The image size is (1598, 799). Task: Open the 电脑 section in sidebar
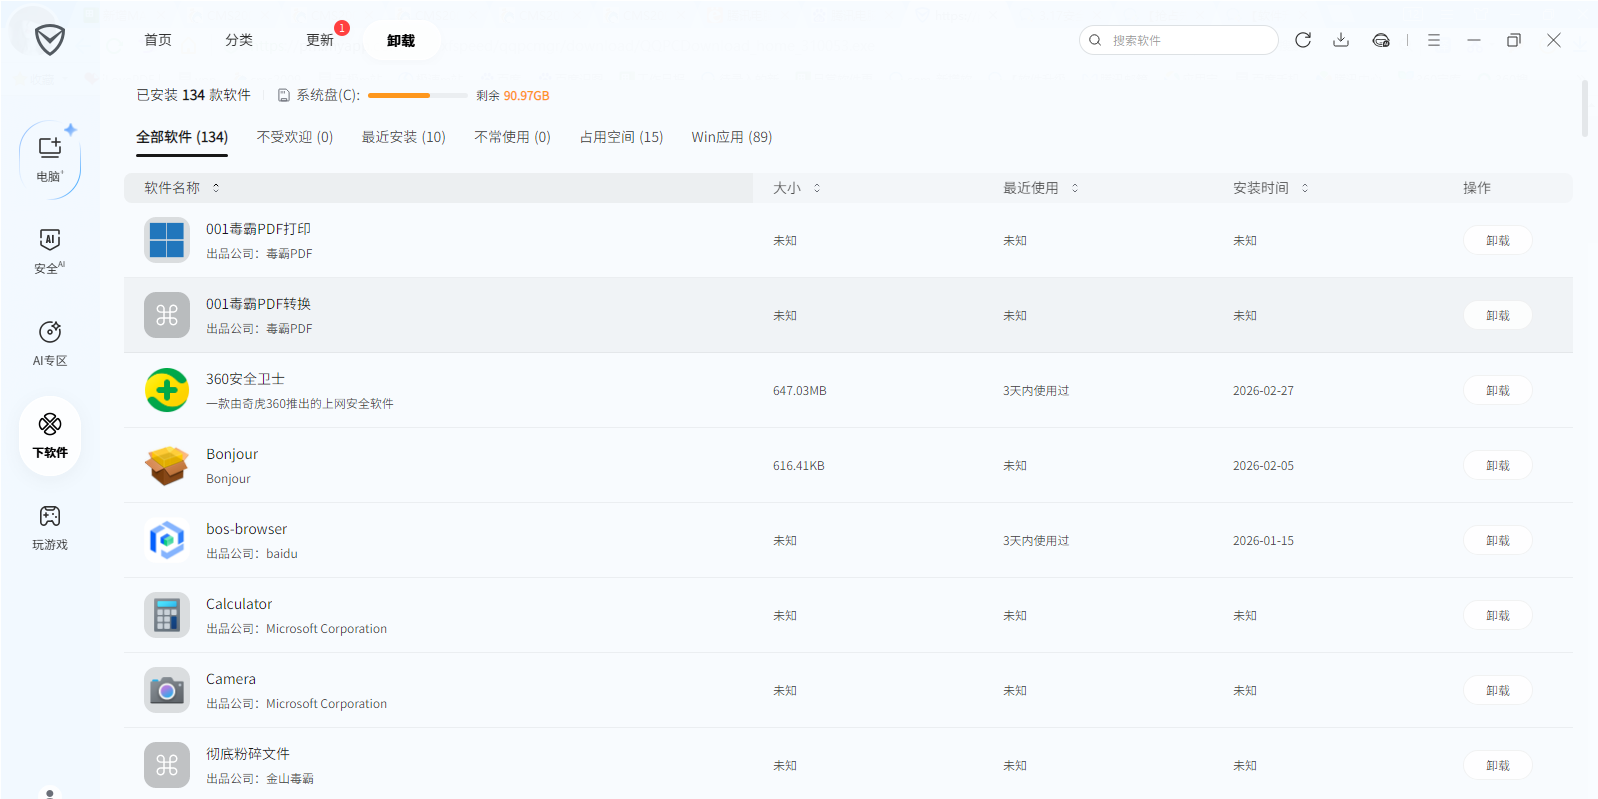(x=49, y=158)
